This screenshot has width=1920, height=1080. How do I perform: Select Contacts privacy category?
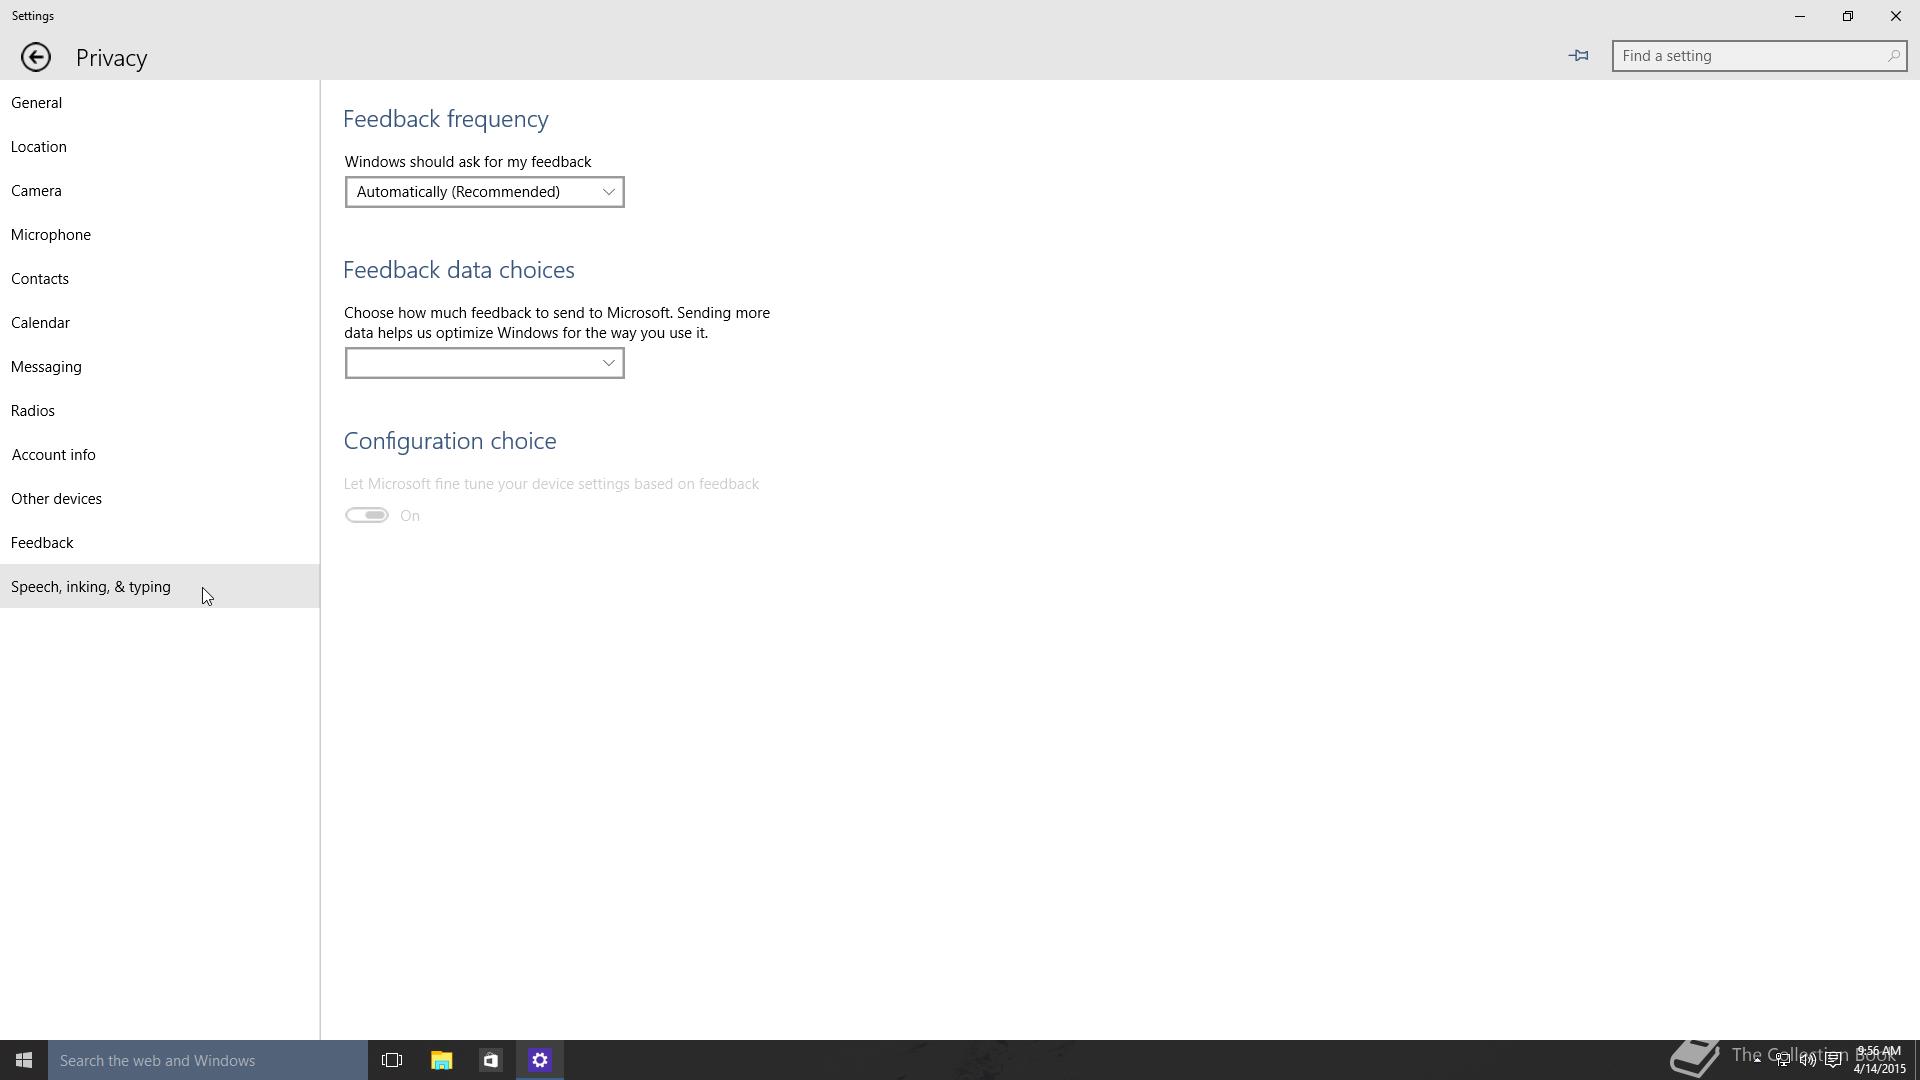coord(160,279)
